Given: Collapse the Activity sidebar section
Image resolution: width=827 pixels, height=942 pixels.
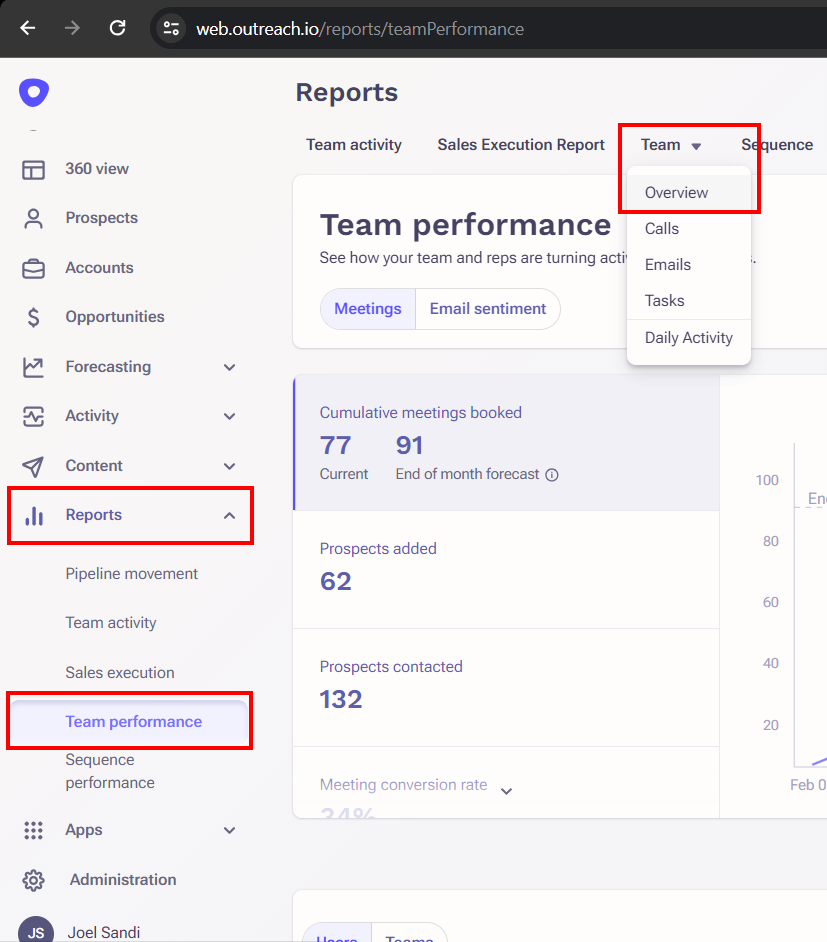Looking at the screenshot, I should 229,416.
